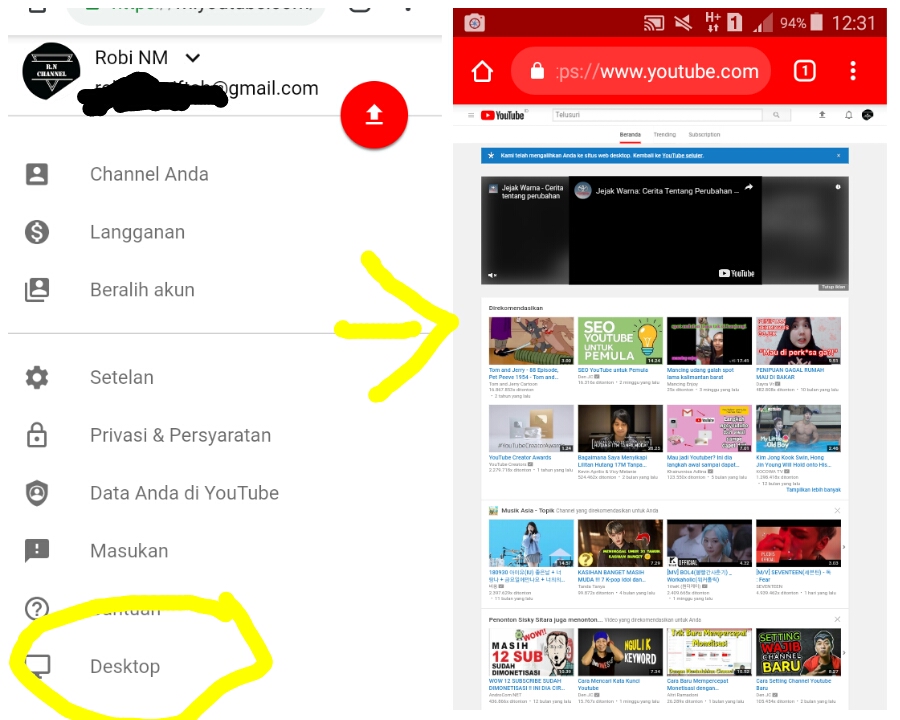Open the hamburger menu beside YouTube logo
Viewport: 900px width, 720px height.
[470, 114]
